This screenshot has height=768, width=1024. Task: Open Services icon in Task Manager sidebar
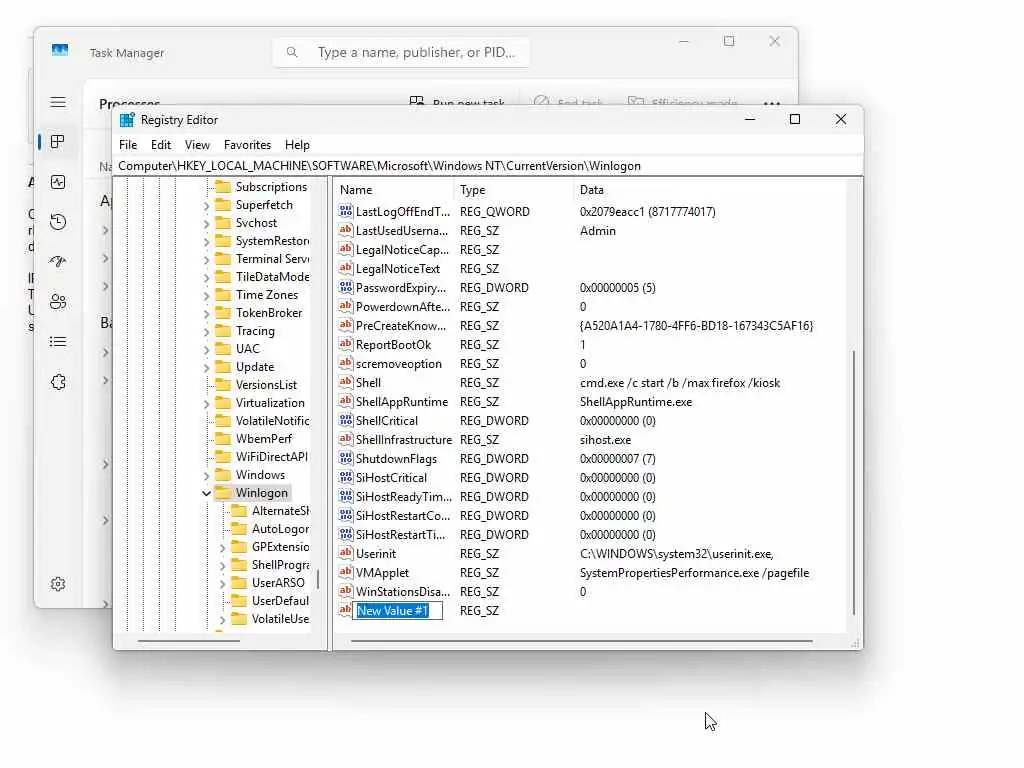coord(57,381)
